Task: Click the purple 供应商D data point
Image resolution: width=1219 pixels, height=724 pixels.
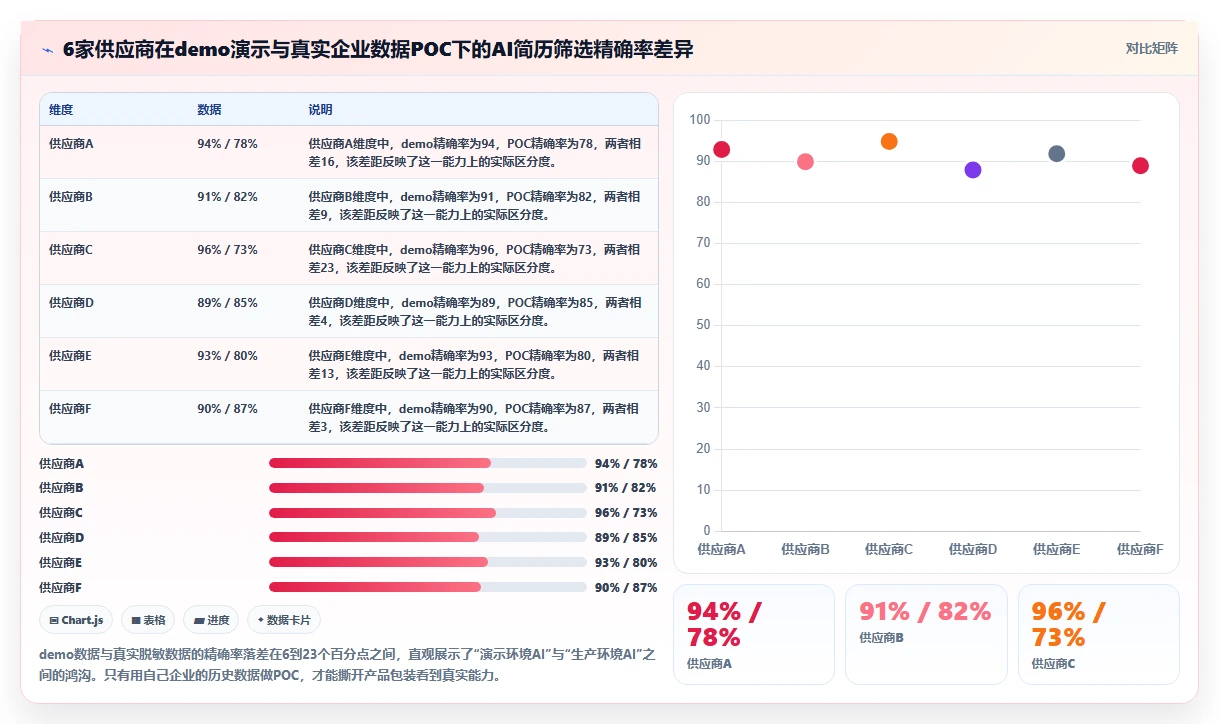Action: point(973,170)
